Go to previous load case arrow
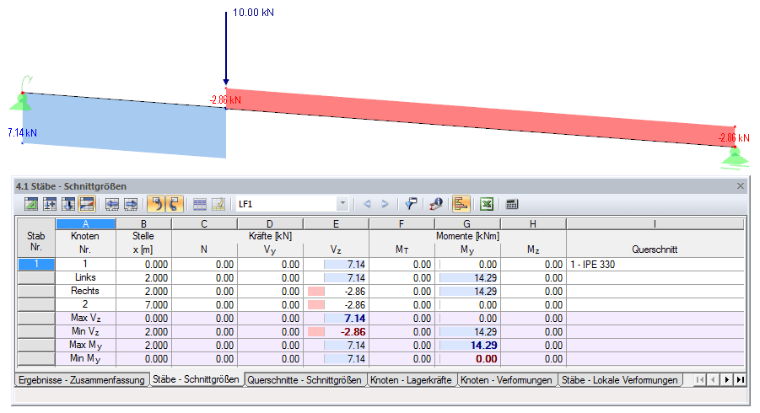Screen dimensions: 760x413 click(x=367, y=204)
